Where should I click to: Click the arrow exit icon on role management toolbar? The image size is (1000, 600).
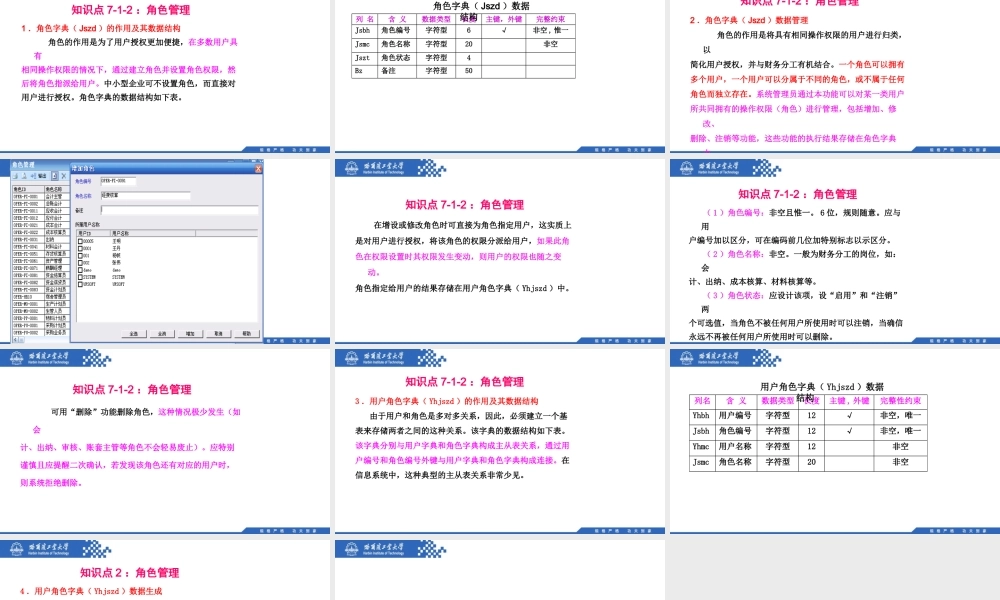33,174
